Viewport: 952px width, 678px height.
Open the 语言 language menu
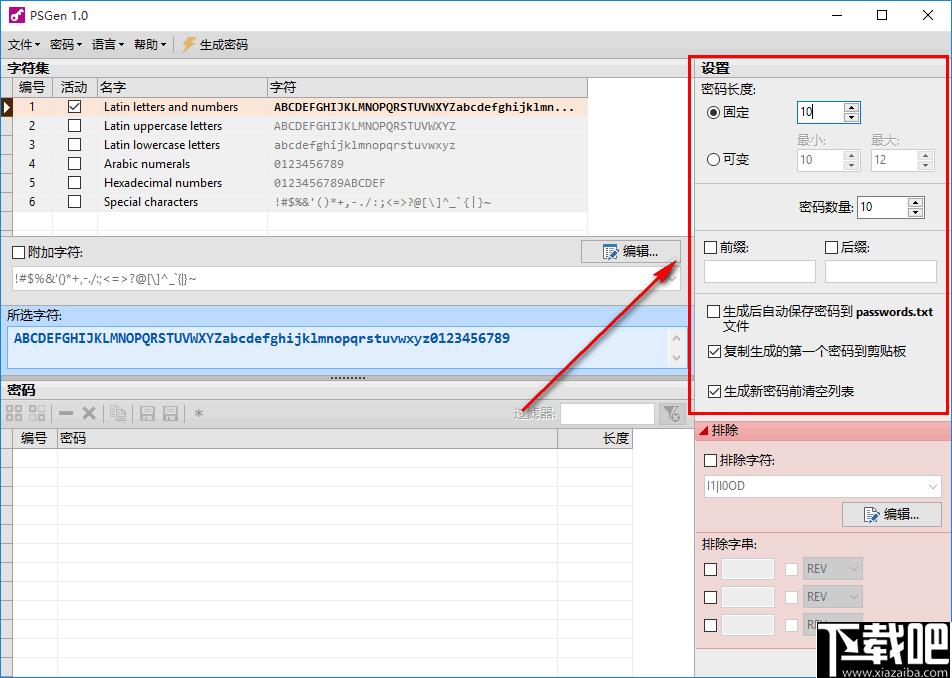coord(107,44)
